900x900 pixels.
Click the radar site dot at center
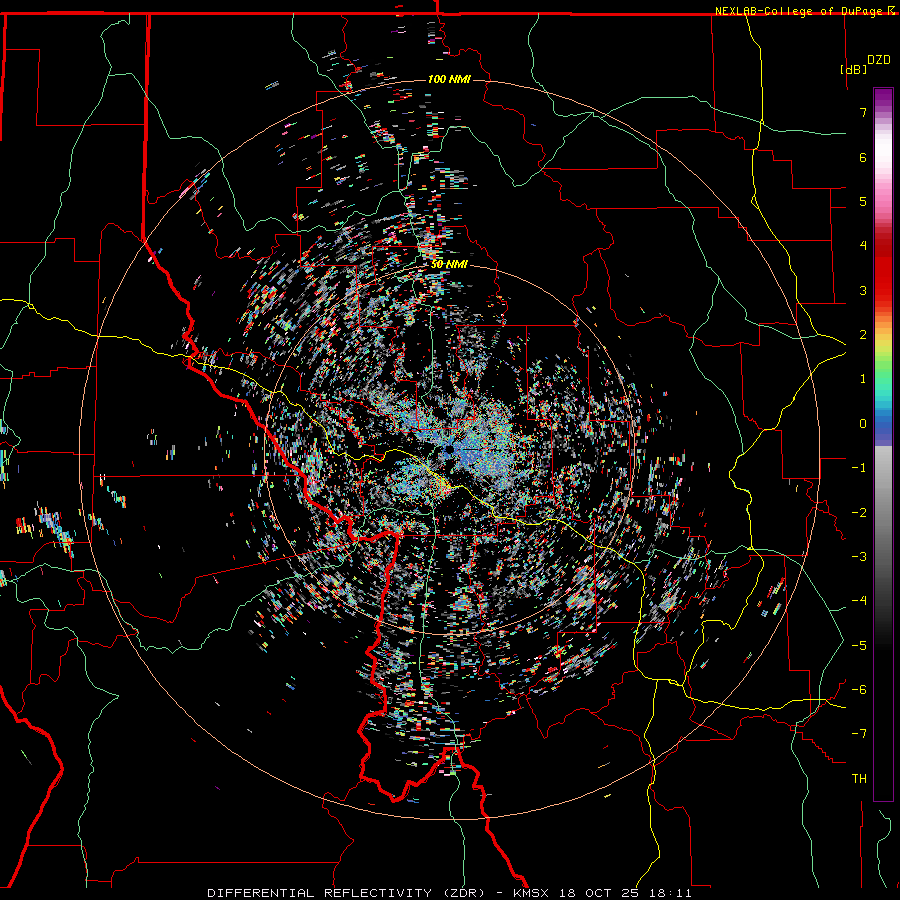tap(449, 449)
